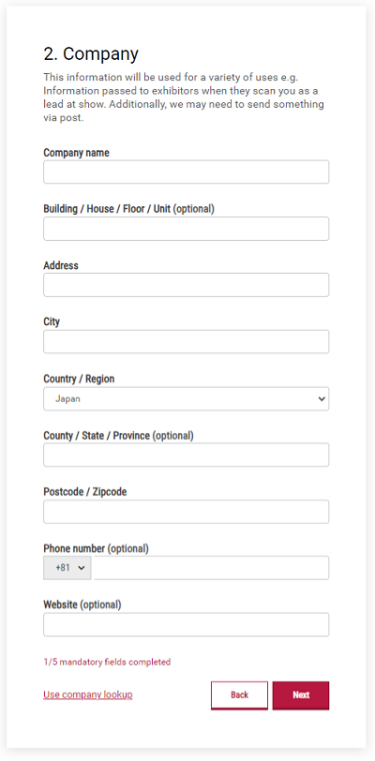The height and width of the screenshot is (761, 375).
Task: Click the "Company name" label text
Action: point(76,153)
